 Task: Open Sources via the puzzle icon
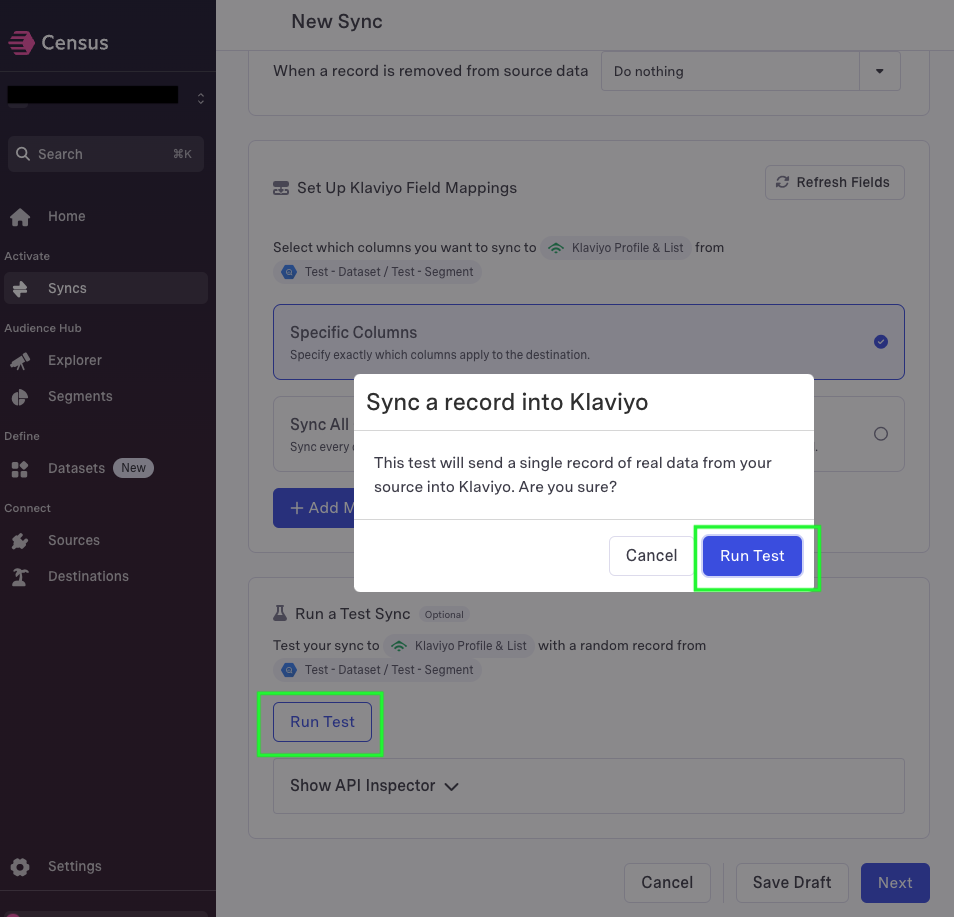pyautogui.click(x=20, y=540)
